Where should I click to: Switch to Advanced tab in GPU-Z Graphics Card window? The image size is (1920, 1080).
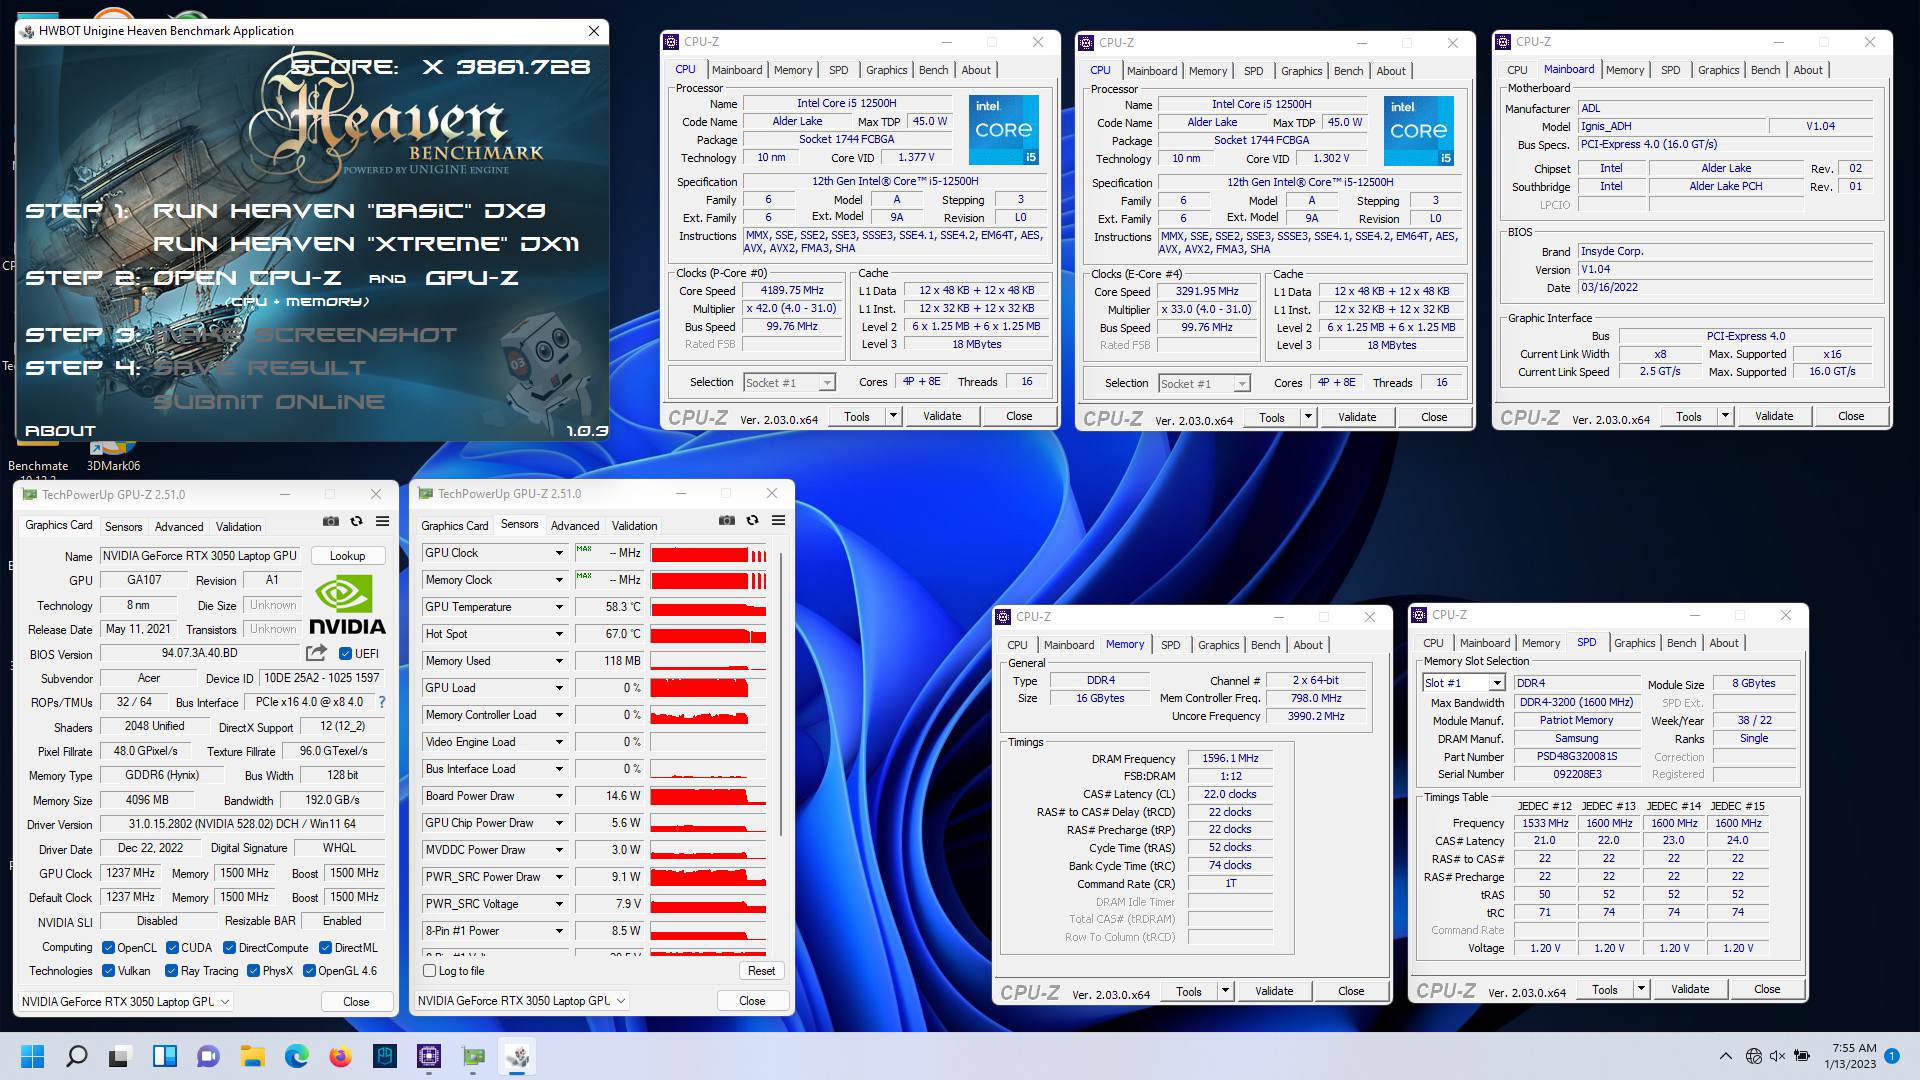tap(179, 527)
